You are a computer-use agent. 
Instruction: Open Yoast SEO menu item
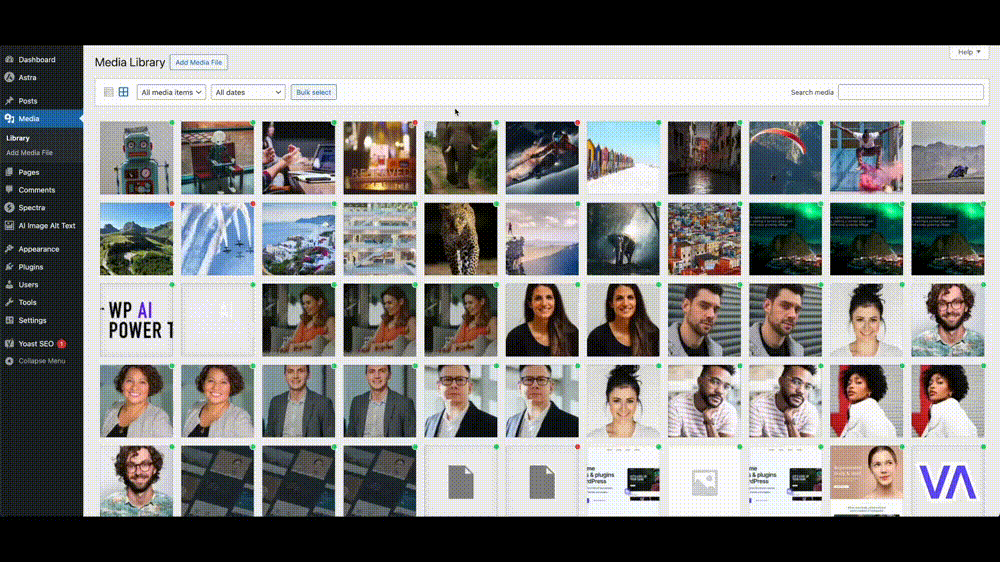point(35,343)
